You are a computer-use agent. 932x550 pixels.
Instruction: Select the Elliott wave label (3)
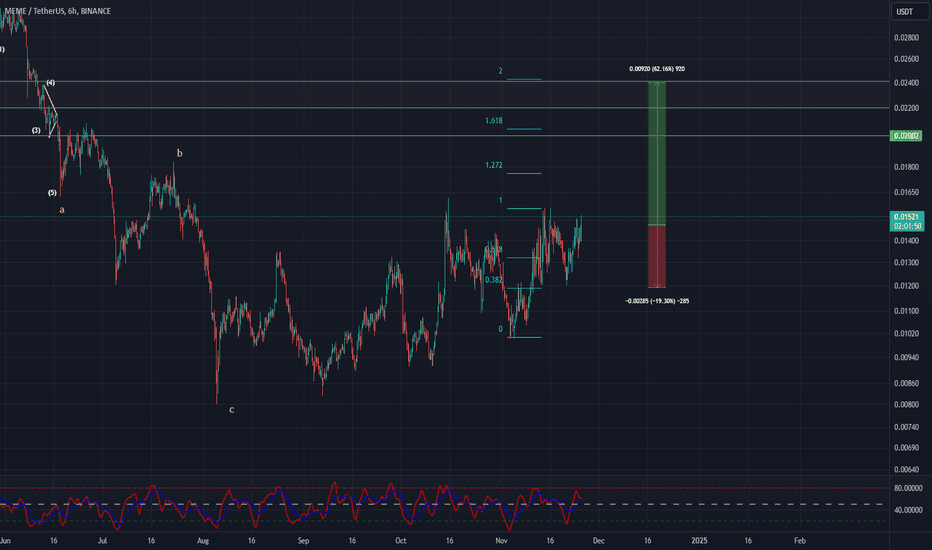(x=36, y=130)
